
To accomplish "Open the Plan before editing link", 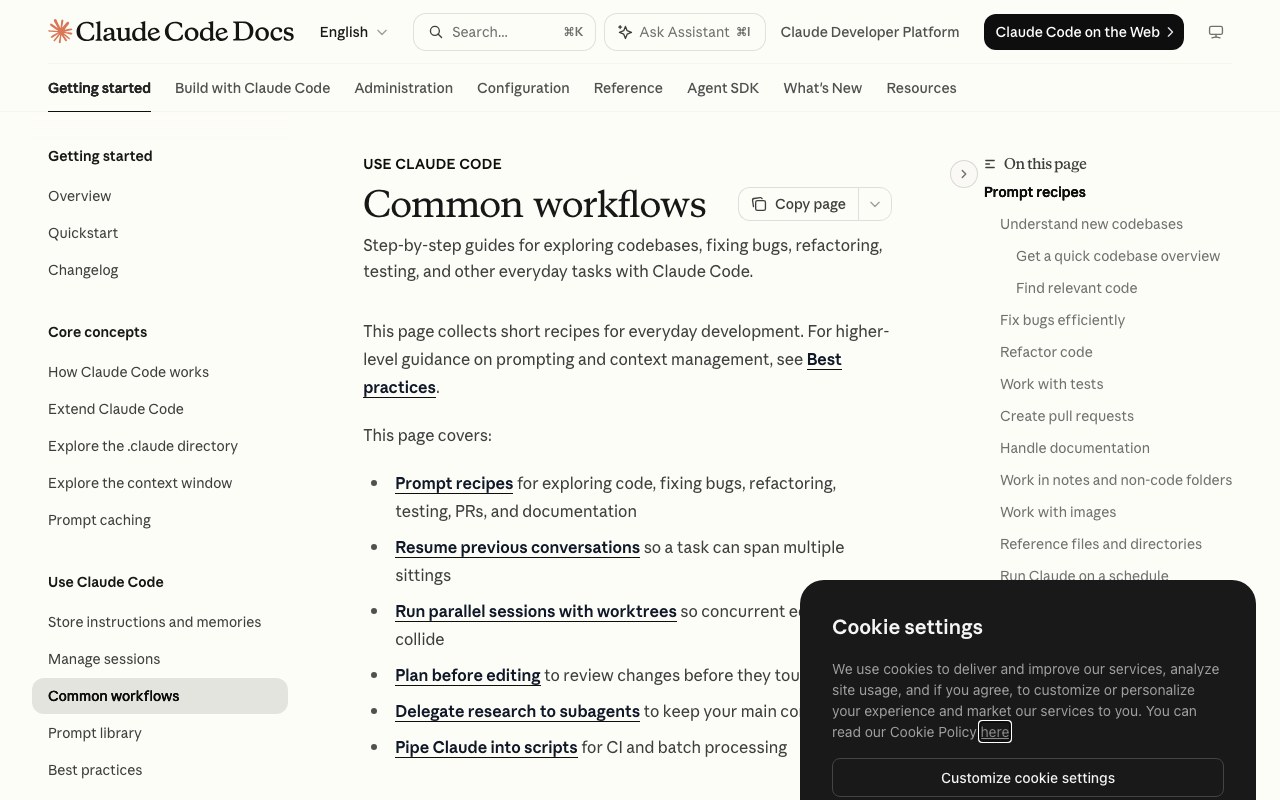I will (x=468, y=675).
